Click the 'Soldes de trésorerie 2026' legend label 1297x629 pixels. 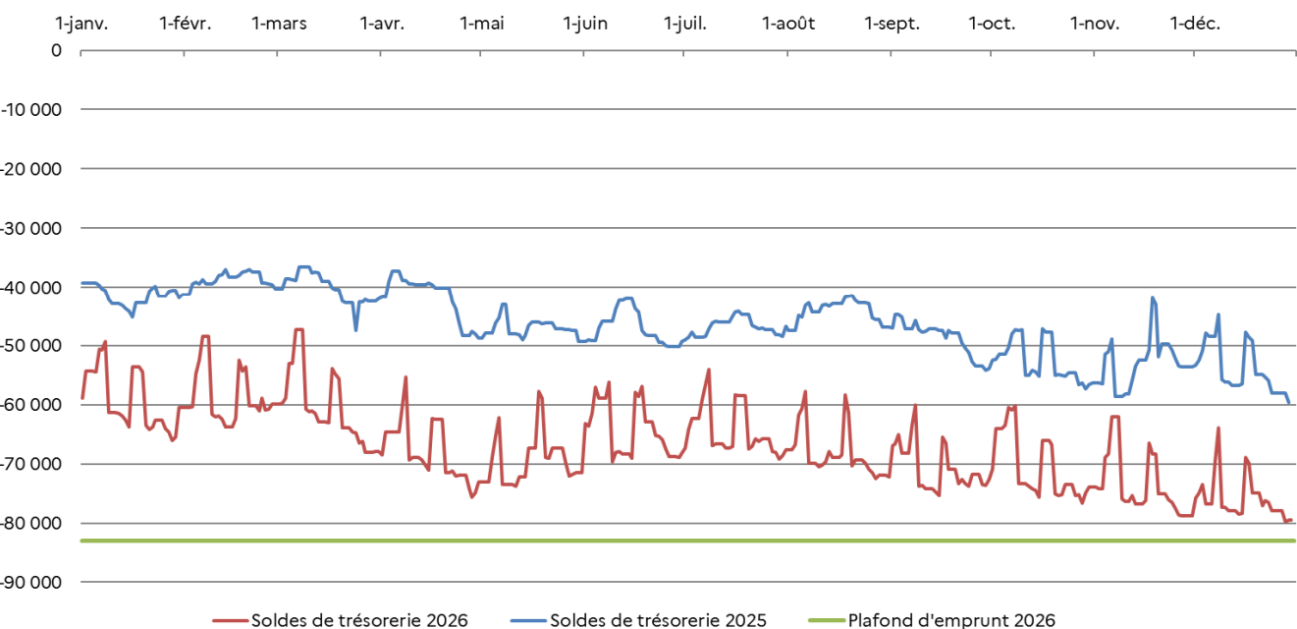coord(359,620)
